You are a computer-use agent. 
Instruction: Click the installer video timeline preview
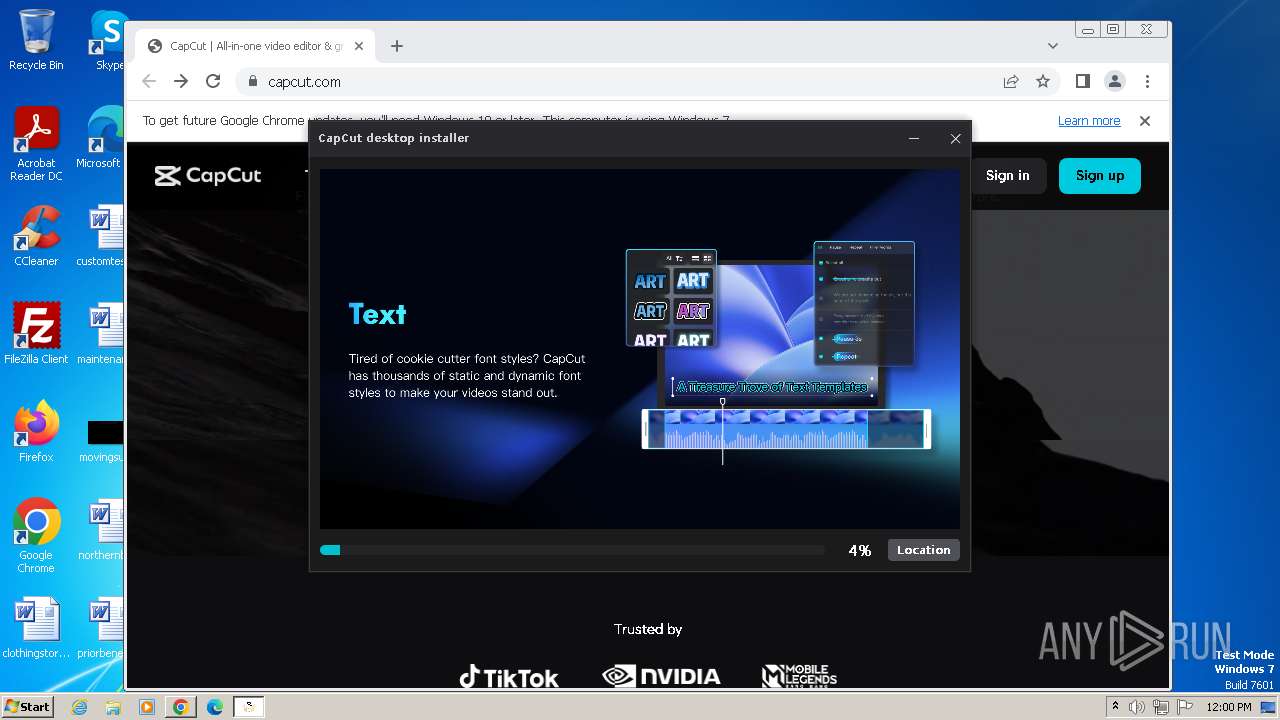pos(786,429)
